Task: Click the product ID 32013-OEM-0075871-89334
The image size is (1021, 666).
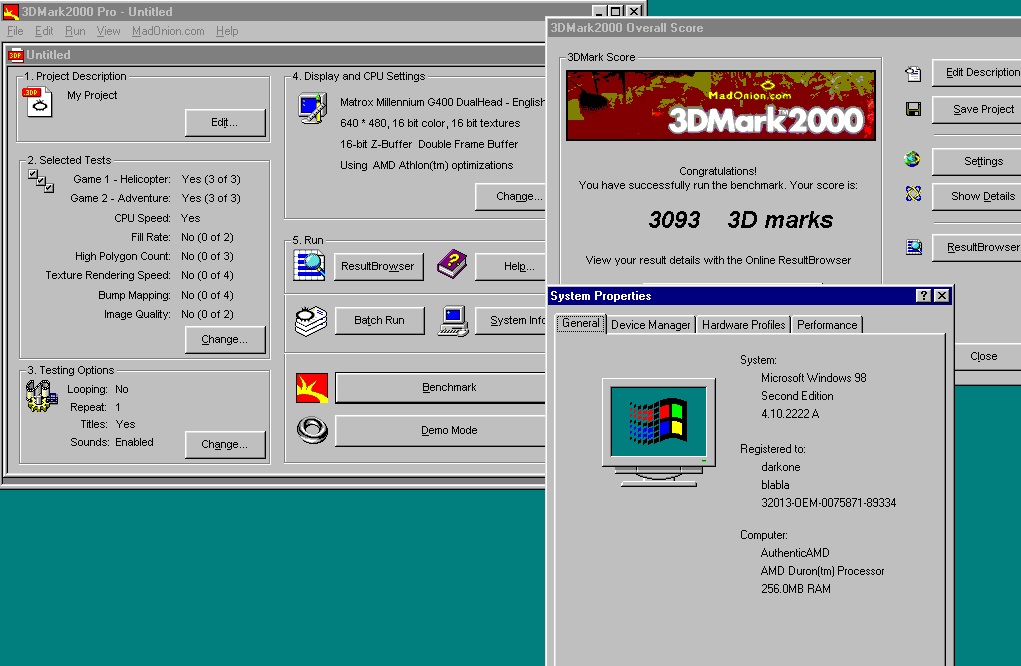Action: point(828,503)
